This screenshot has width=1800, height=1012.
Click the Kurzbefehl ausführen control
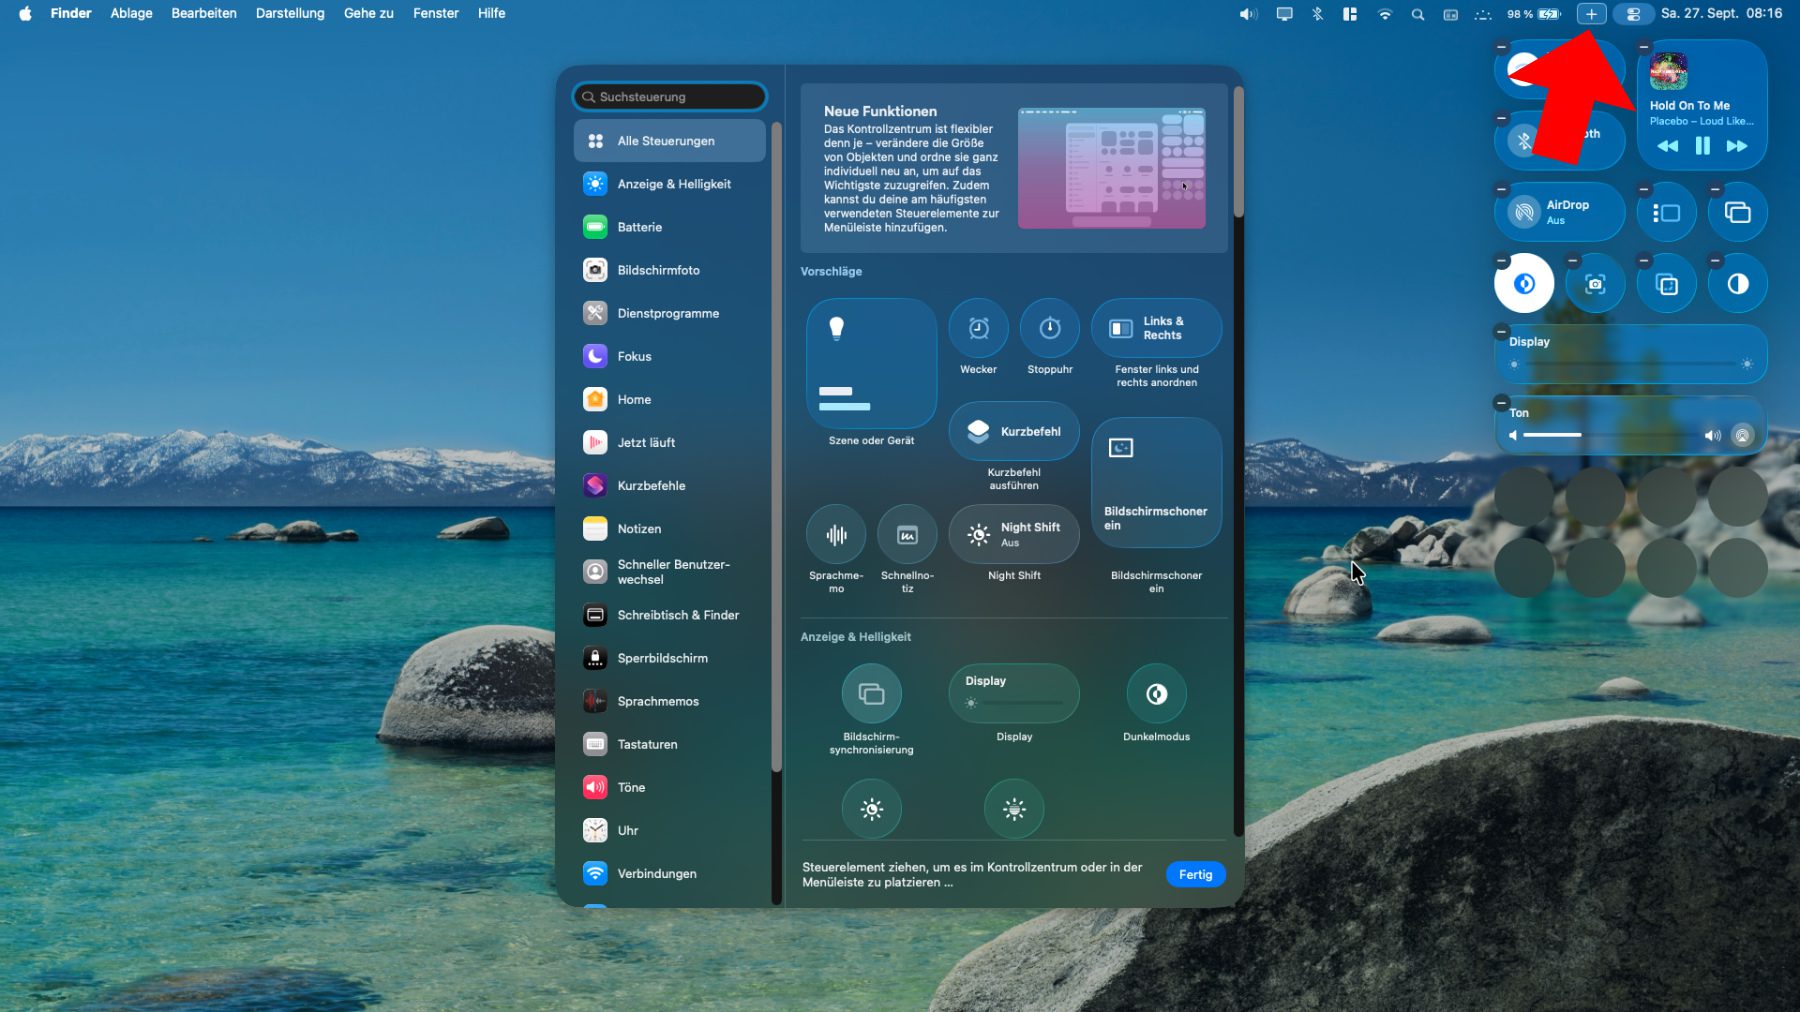point(1014,432)
